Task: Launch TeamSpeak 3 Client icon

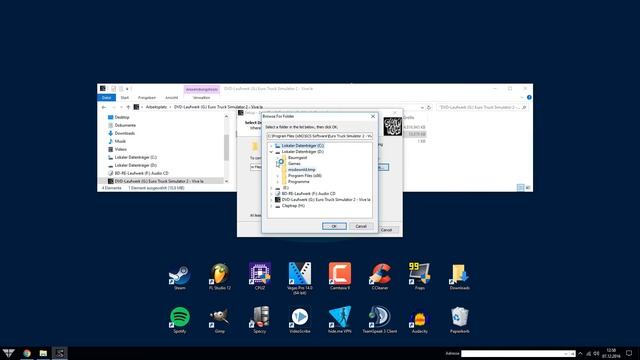Action: [x=380, y=320]
